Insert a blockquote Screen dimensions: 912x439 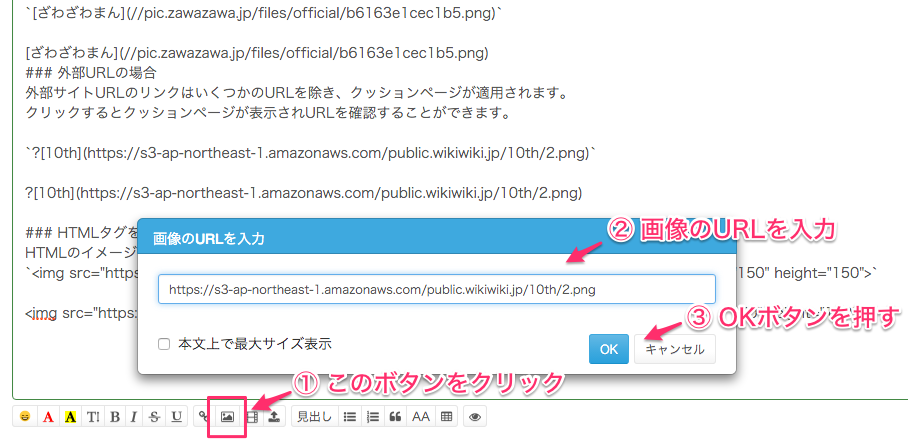click(395, 417)
